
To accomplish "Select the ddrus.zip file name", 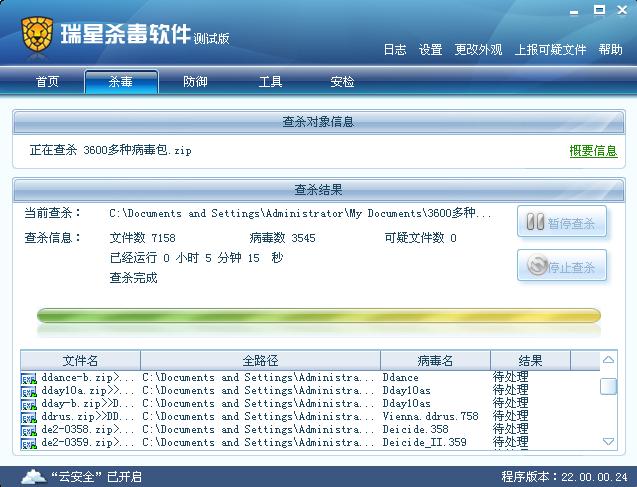I will 88,417.
